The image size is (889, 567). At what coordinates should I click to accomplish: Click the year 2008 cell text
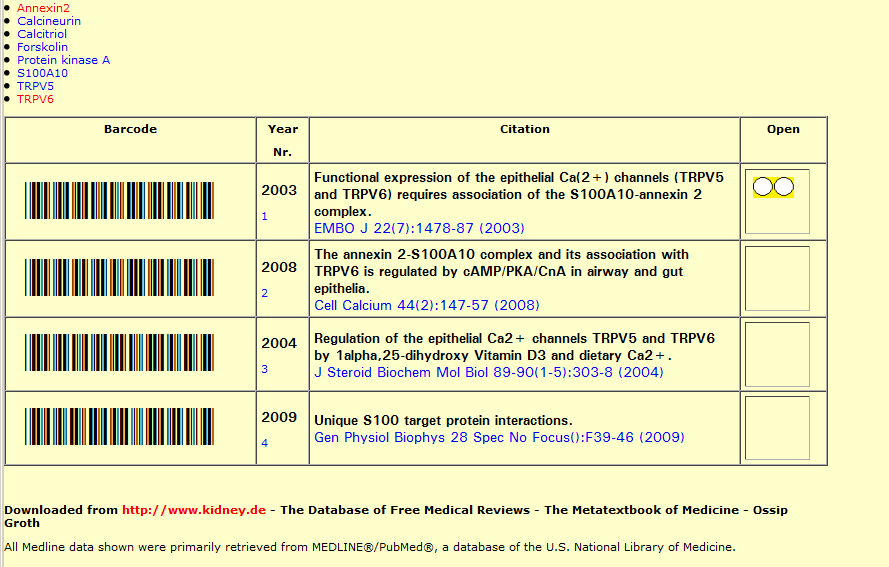point(279,267)
